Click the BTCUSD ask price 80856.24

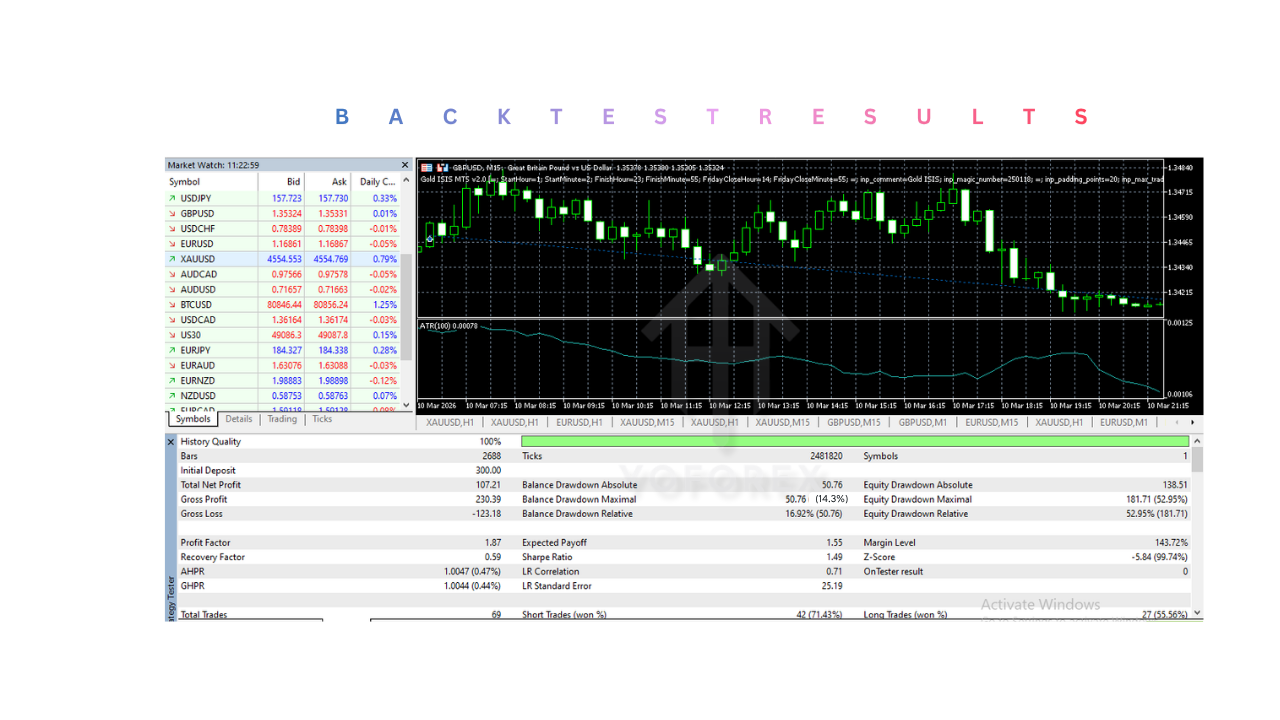[330, 305]
